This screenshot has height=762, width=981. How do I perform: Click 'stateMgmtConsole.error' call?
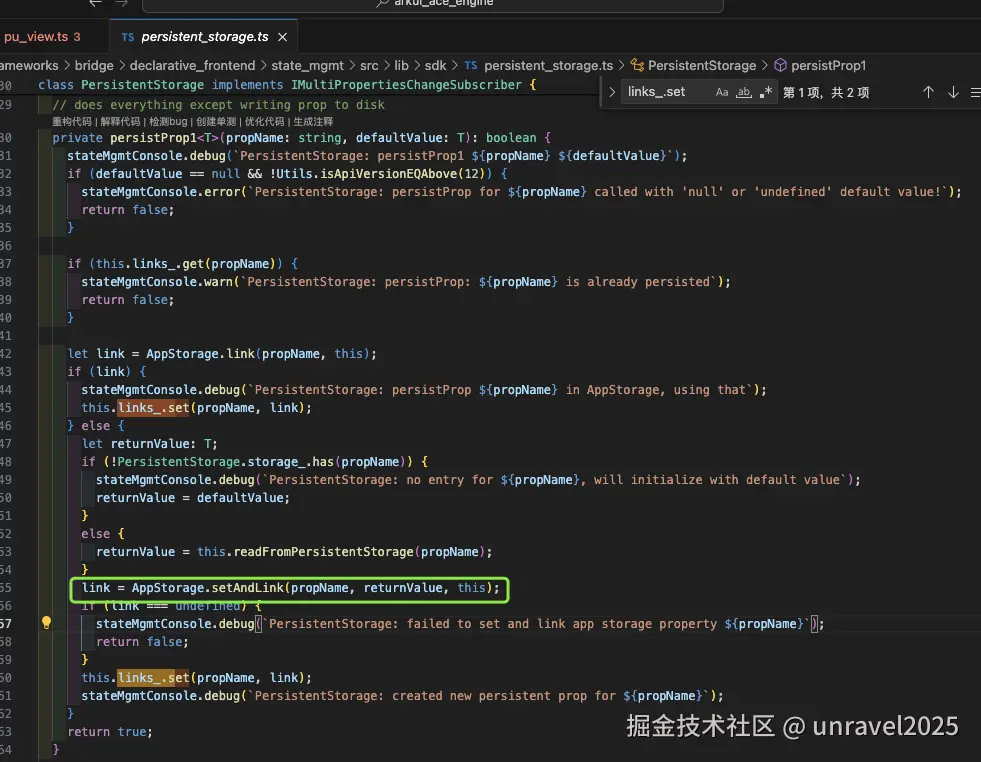point(161,191)
